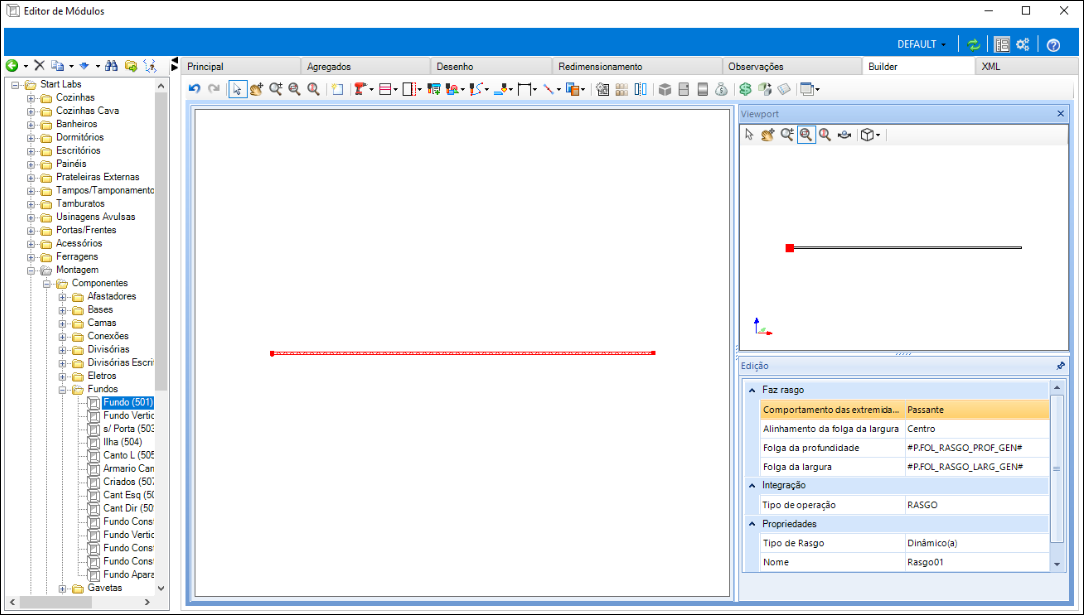This screenshot has height=615, width=1084.
Task: Expand the Gavetas folder
Action: pyautogui.click(x=62, y=589)
